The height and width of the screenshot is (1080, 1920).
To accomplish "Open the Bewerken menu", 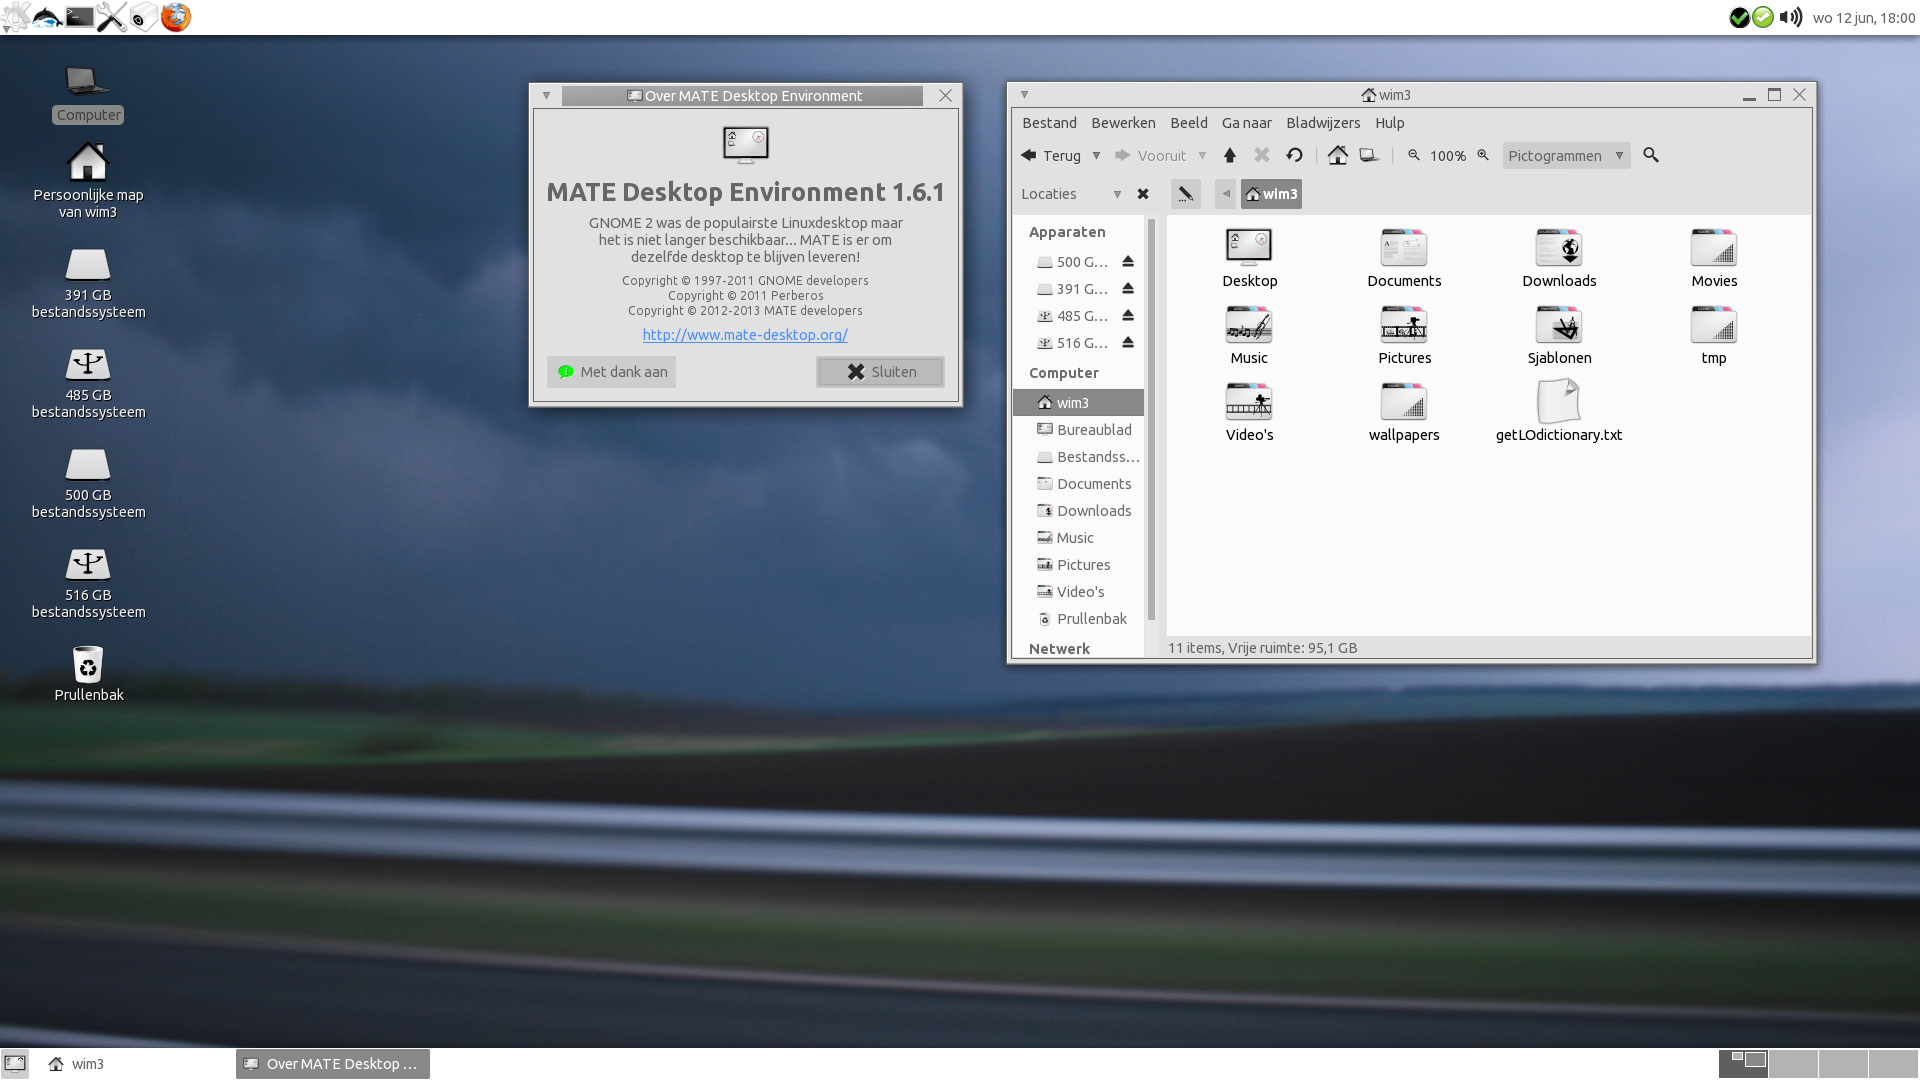I will pyautogui.click(x=1123, y=123).
